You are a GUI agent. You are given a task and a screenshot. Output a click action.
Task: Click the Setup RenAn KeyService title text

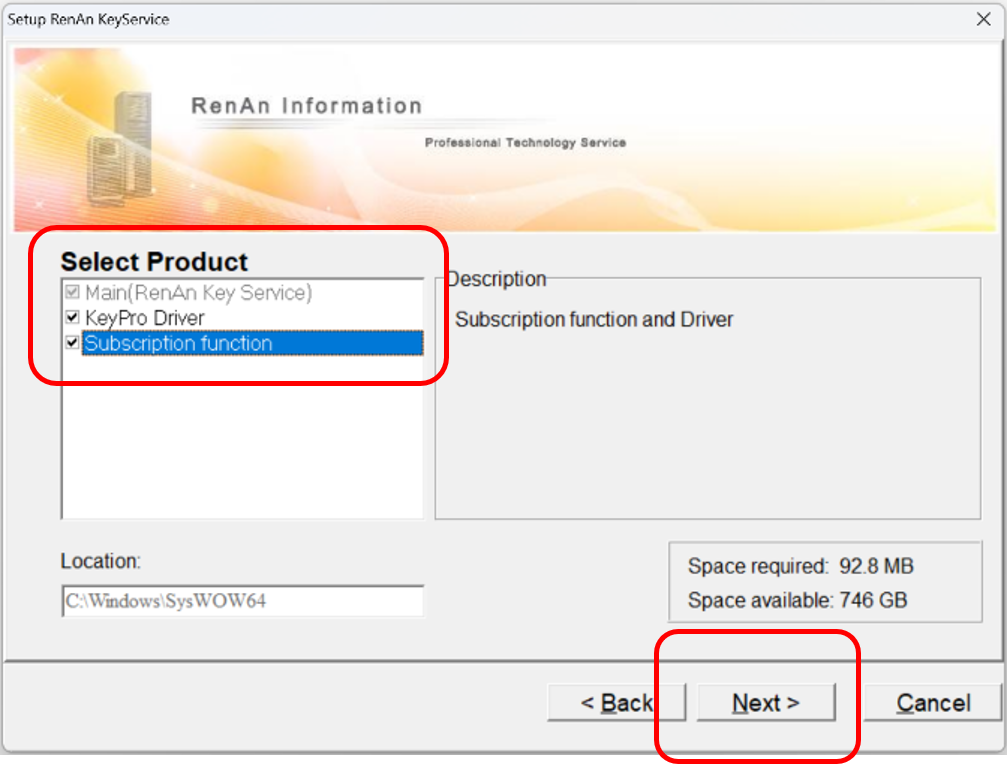89,19
